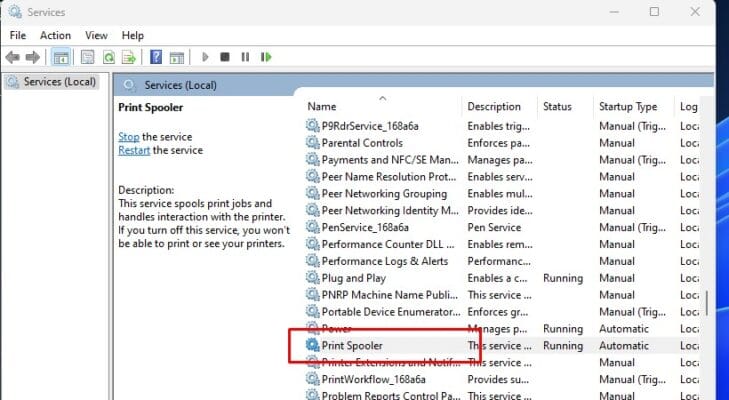Select the PrintWorkflow_168a6a service
The width and height of the screenshot is (729, 400).
pyautogui.click(x=502, y=380)
